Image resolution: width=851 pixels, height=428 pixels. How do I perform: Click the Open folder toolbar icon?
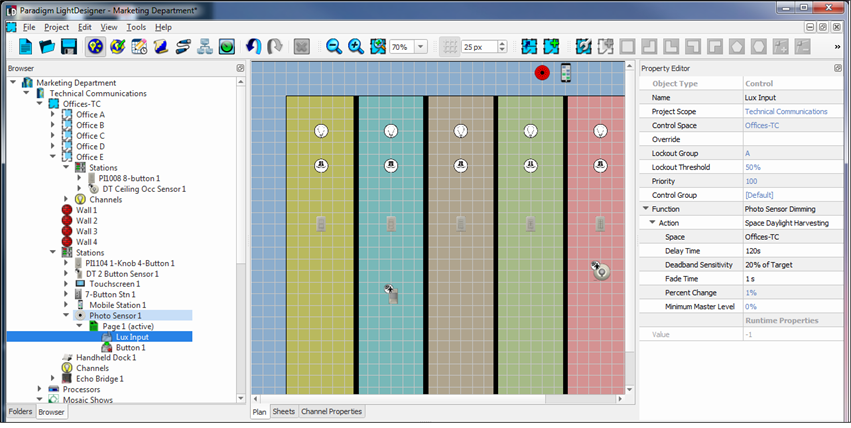47,47
